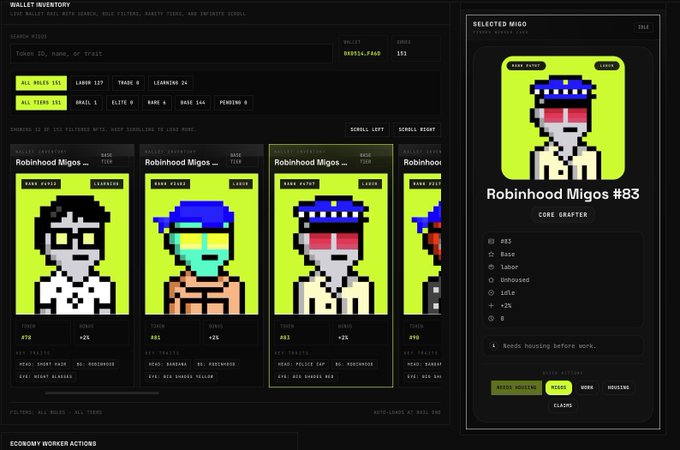The width and height of the screenshot is (680, 450).
Task: Click the token value #78
Action: 26,338
